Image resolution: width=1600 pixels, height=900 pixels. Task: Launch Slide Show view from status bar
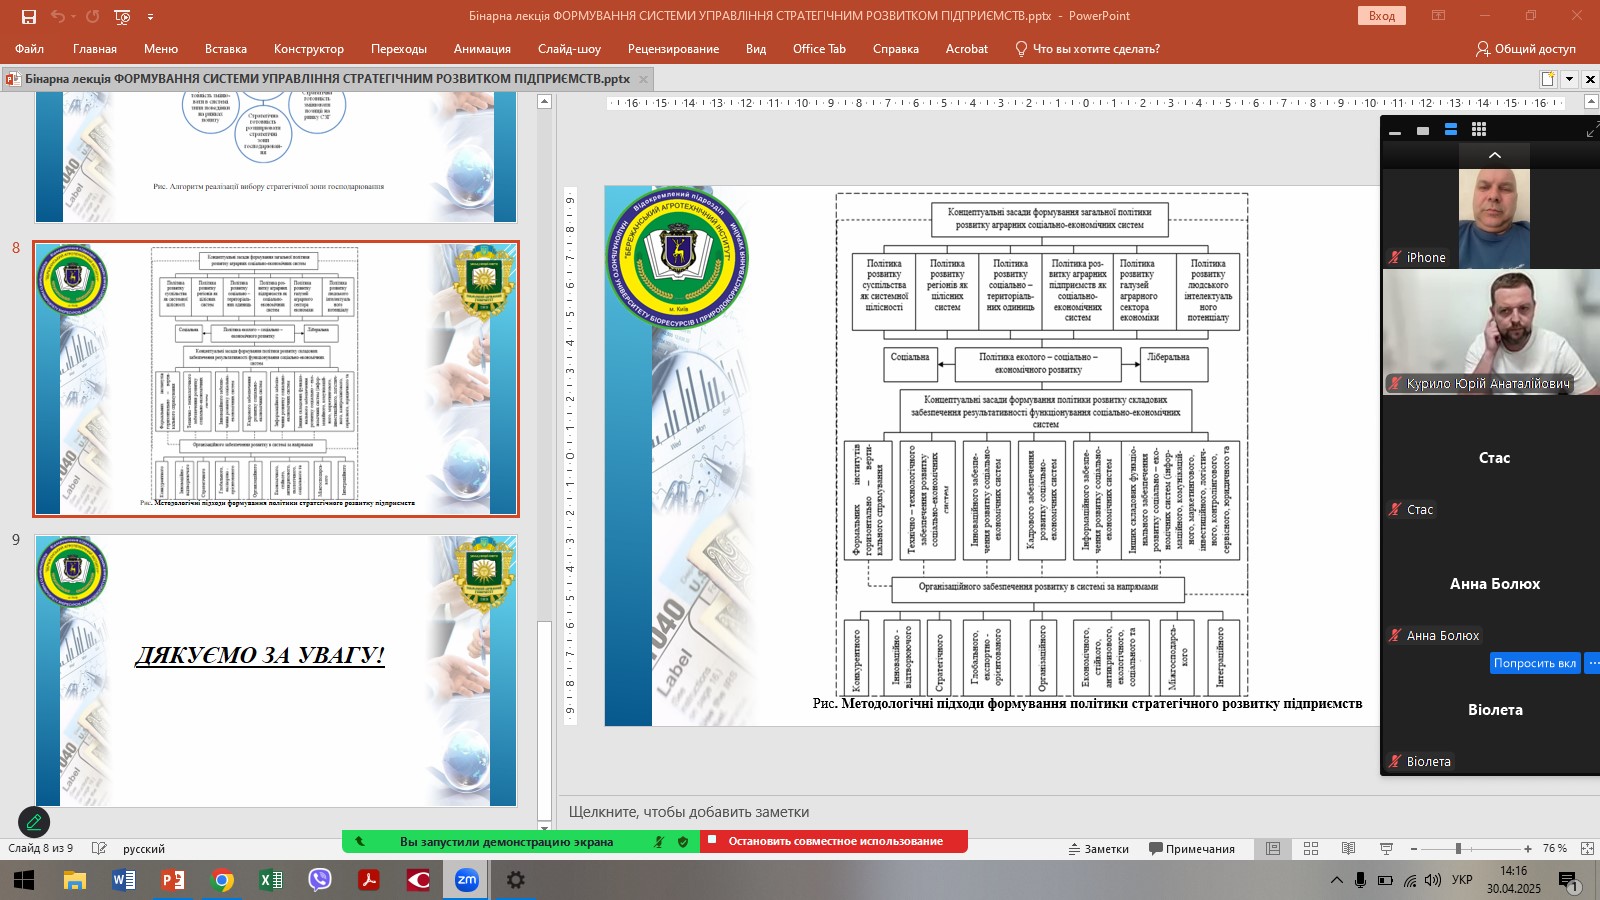[1386, 848]
